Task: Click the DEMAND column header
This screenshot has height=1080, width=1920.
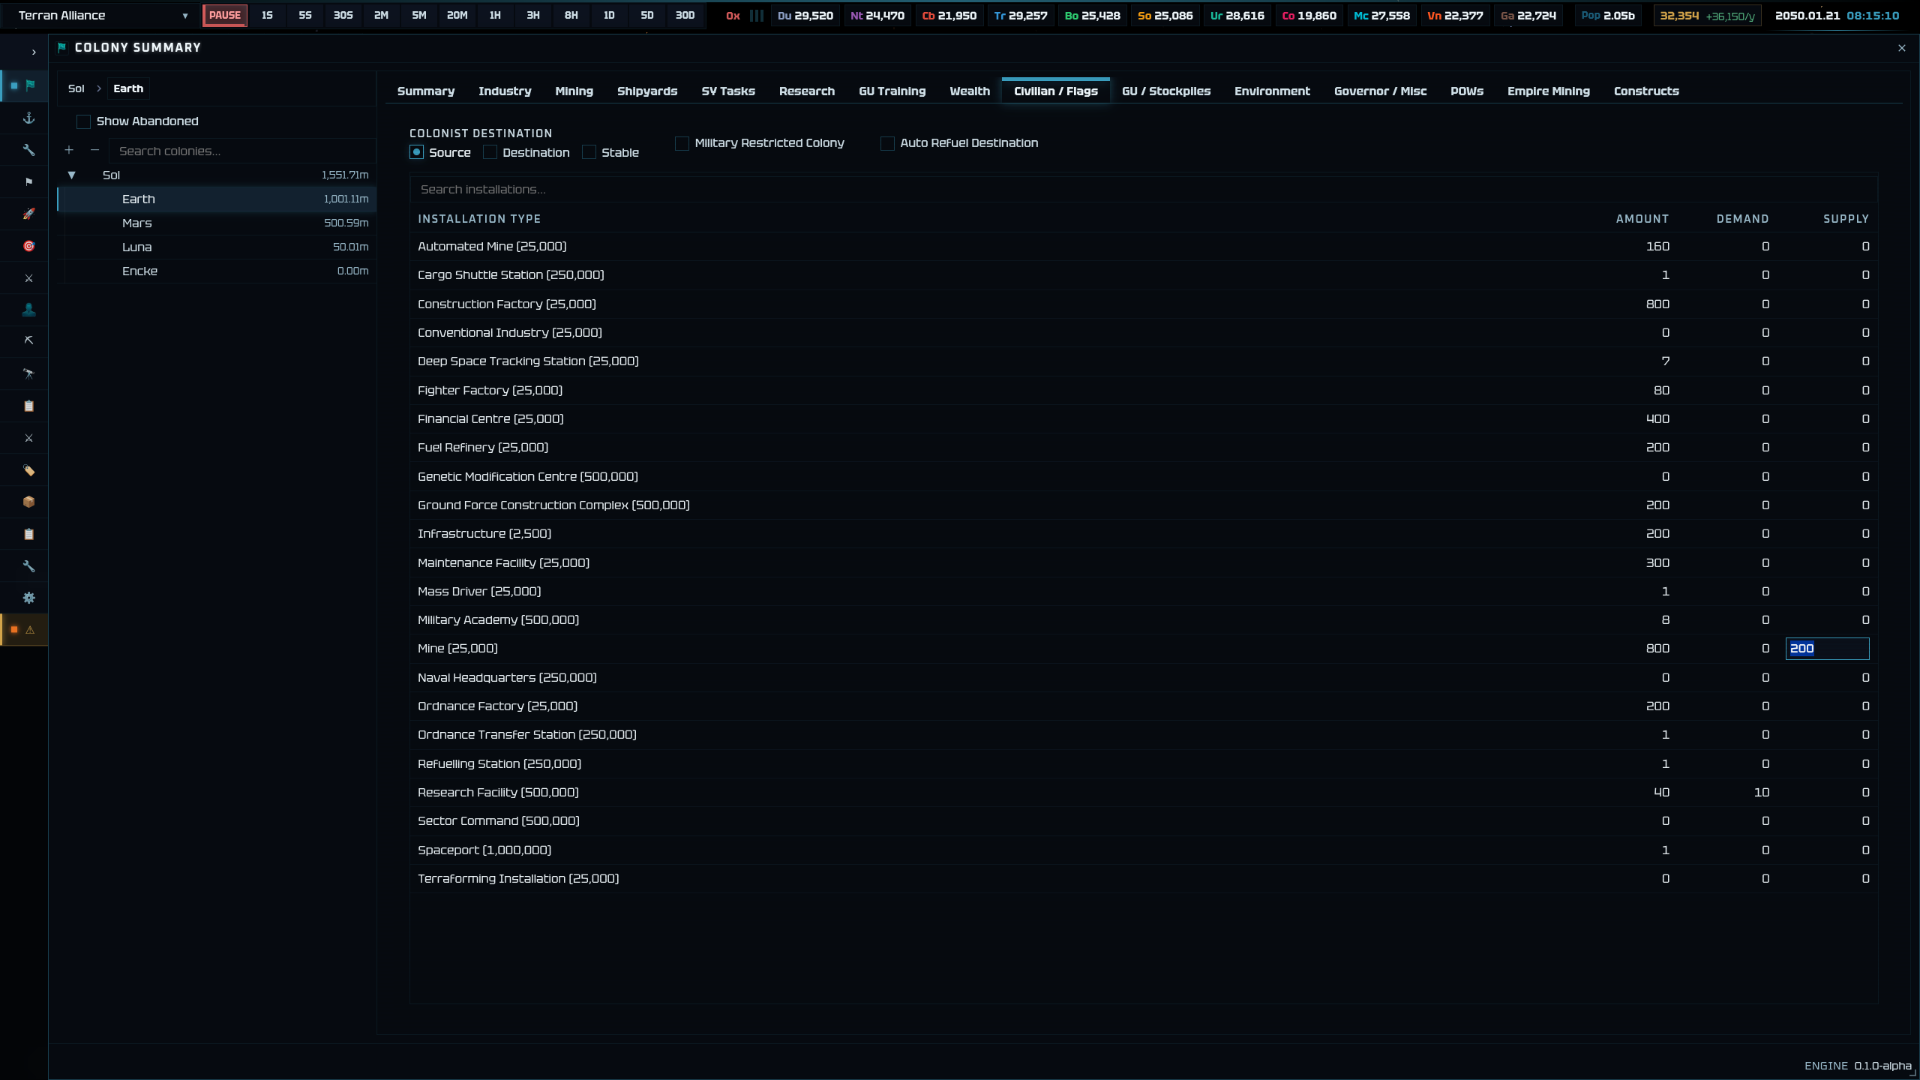Action: (1742, 219)
